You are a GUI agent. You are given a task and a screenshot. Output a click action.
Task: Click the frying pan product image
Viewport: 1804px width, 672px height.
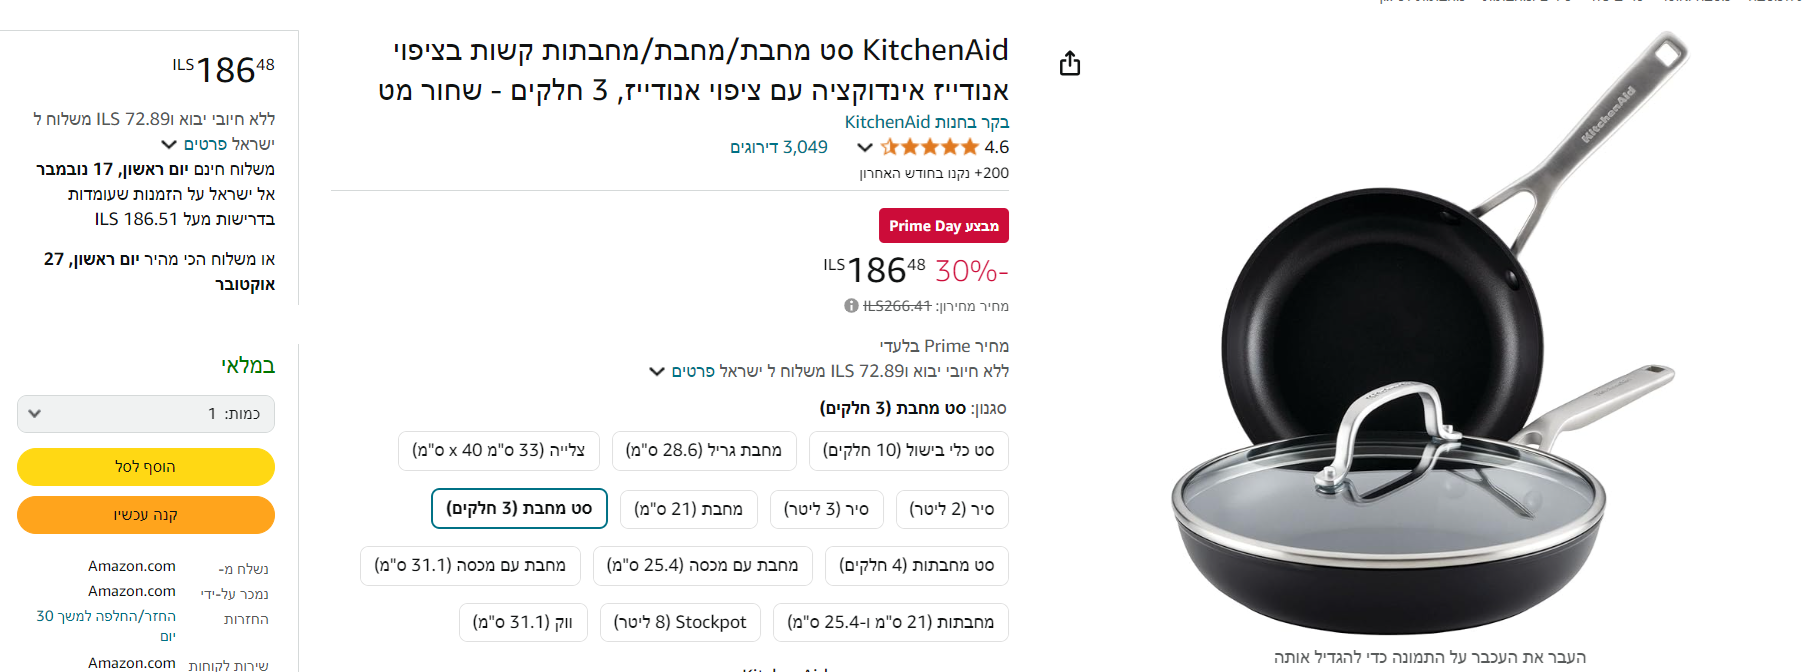pos(1428,340)
